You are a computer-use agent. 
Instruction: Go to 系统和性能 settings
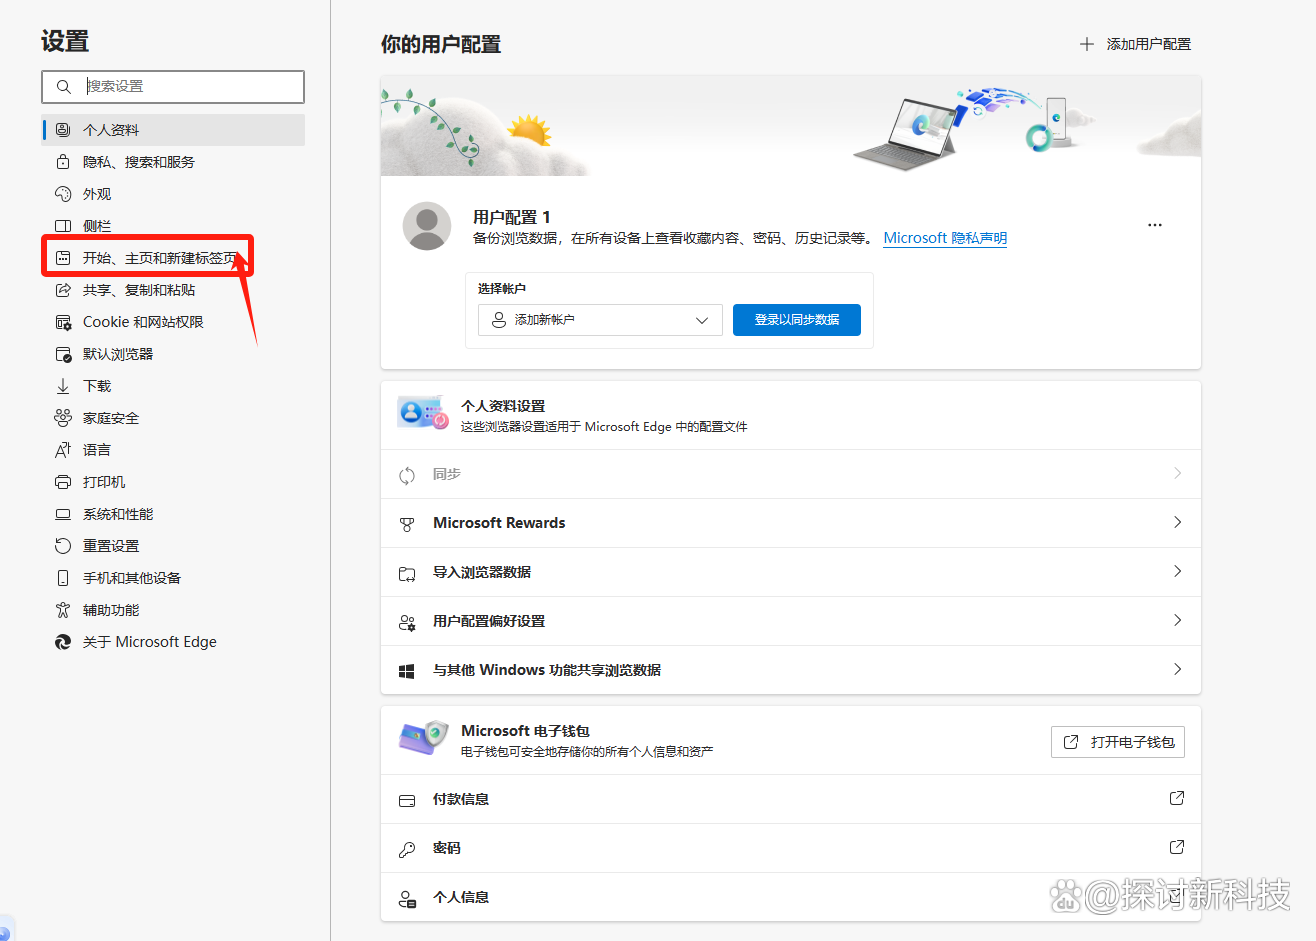tap(173, 514)
